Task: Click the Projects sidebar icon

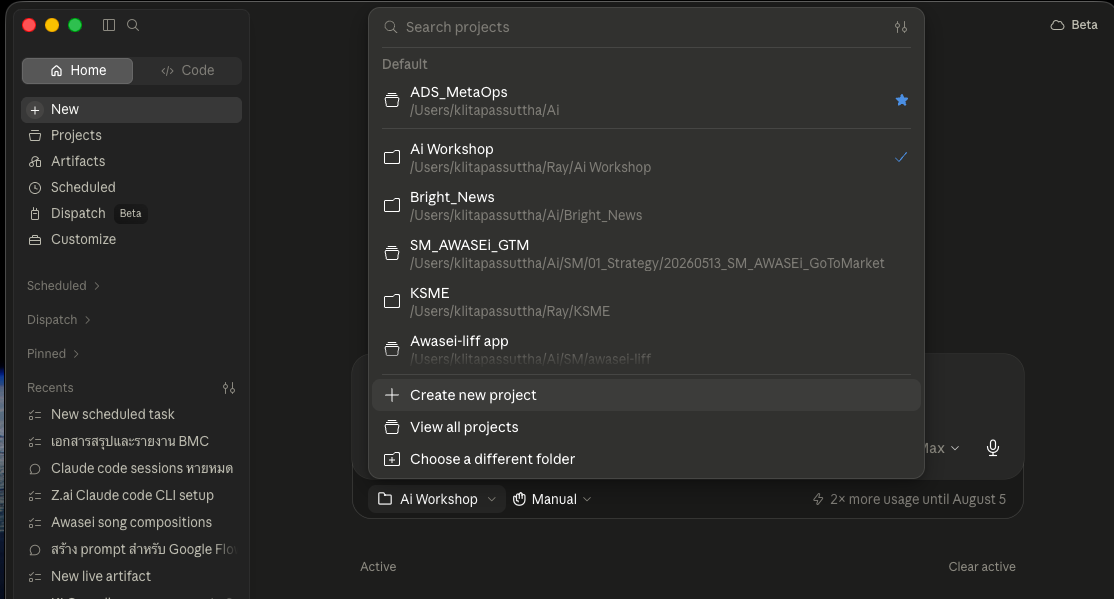Action: click(x=35, y=135)
